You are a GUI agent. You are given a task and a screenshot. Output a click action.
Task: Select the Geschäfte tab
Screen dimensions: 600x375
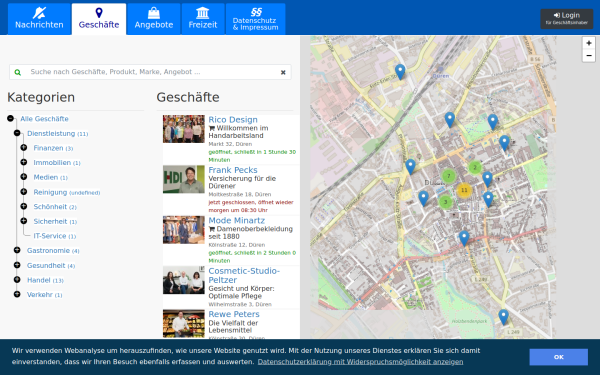coord(99,19)
